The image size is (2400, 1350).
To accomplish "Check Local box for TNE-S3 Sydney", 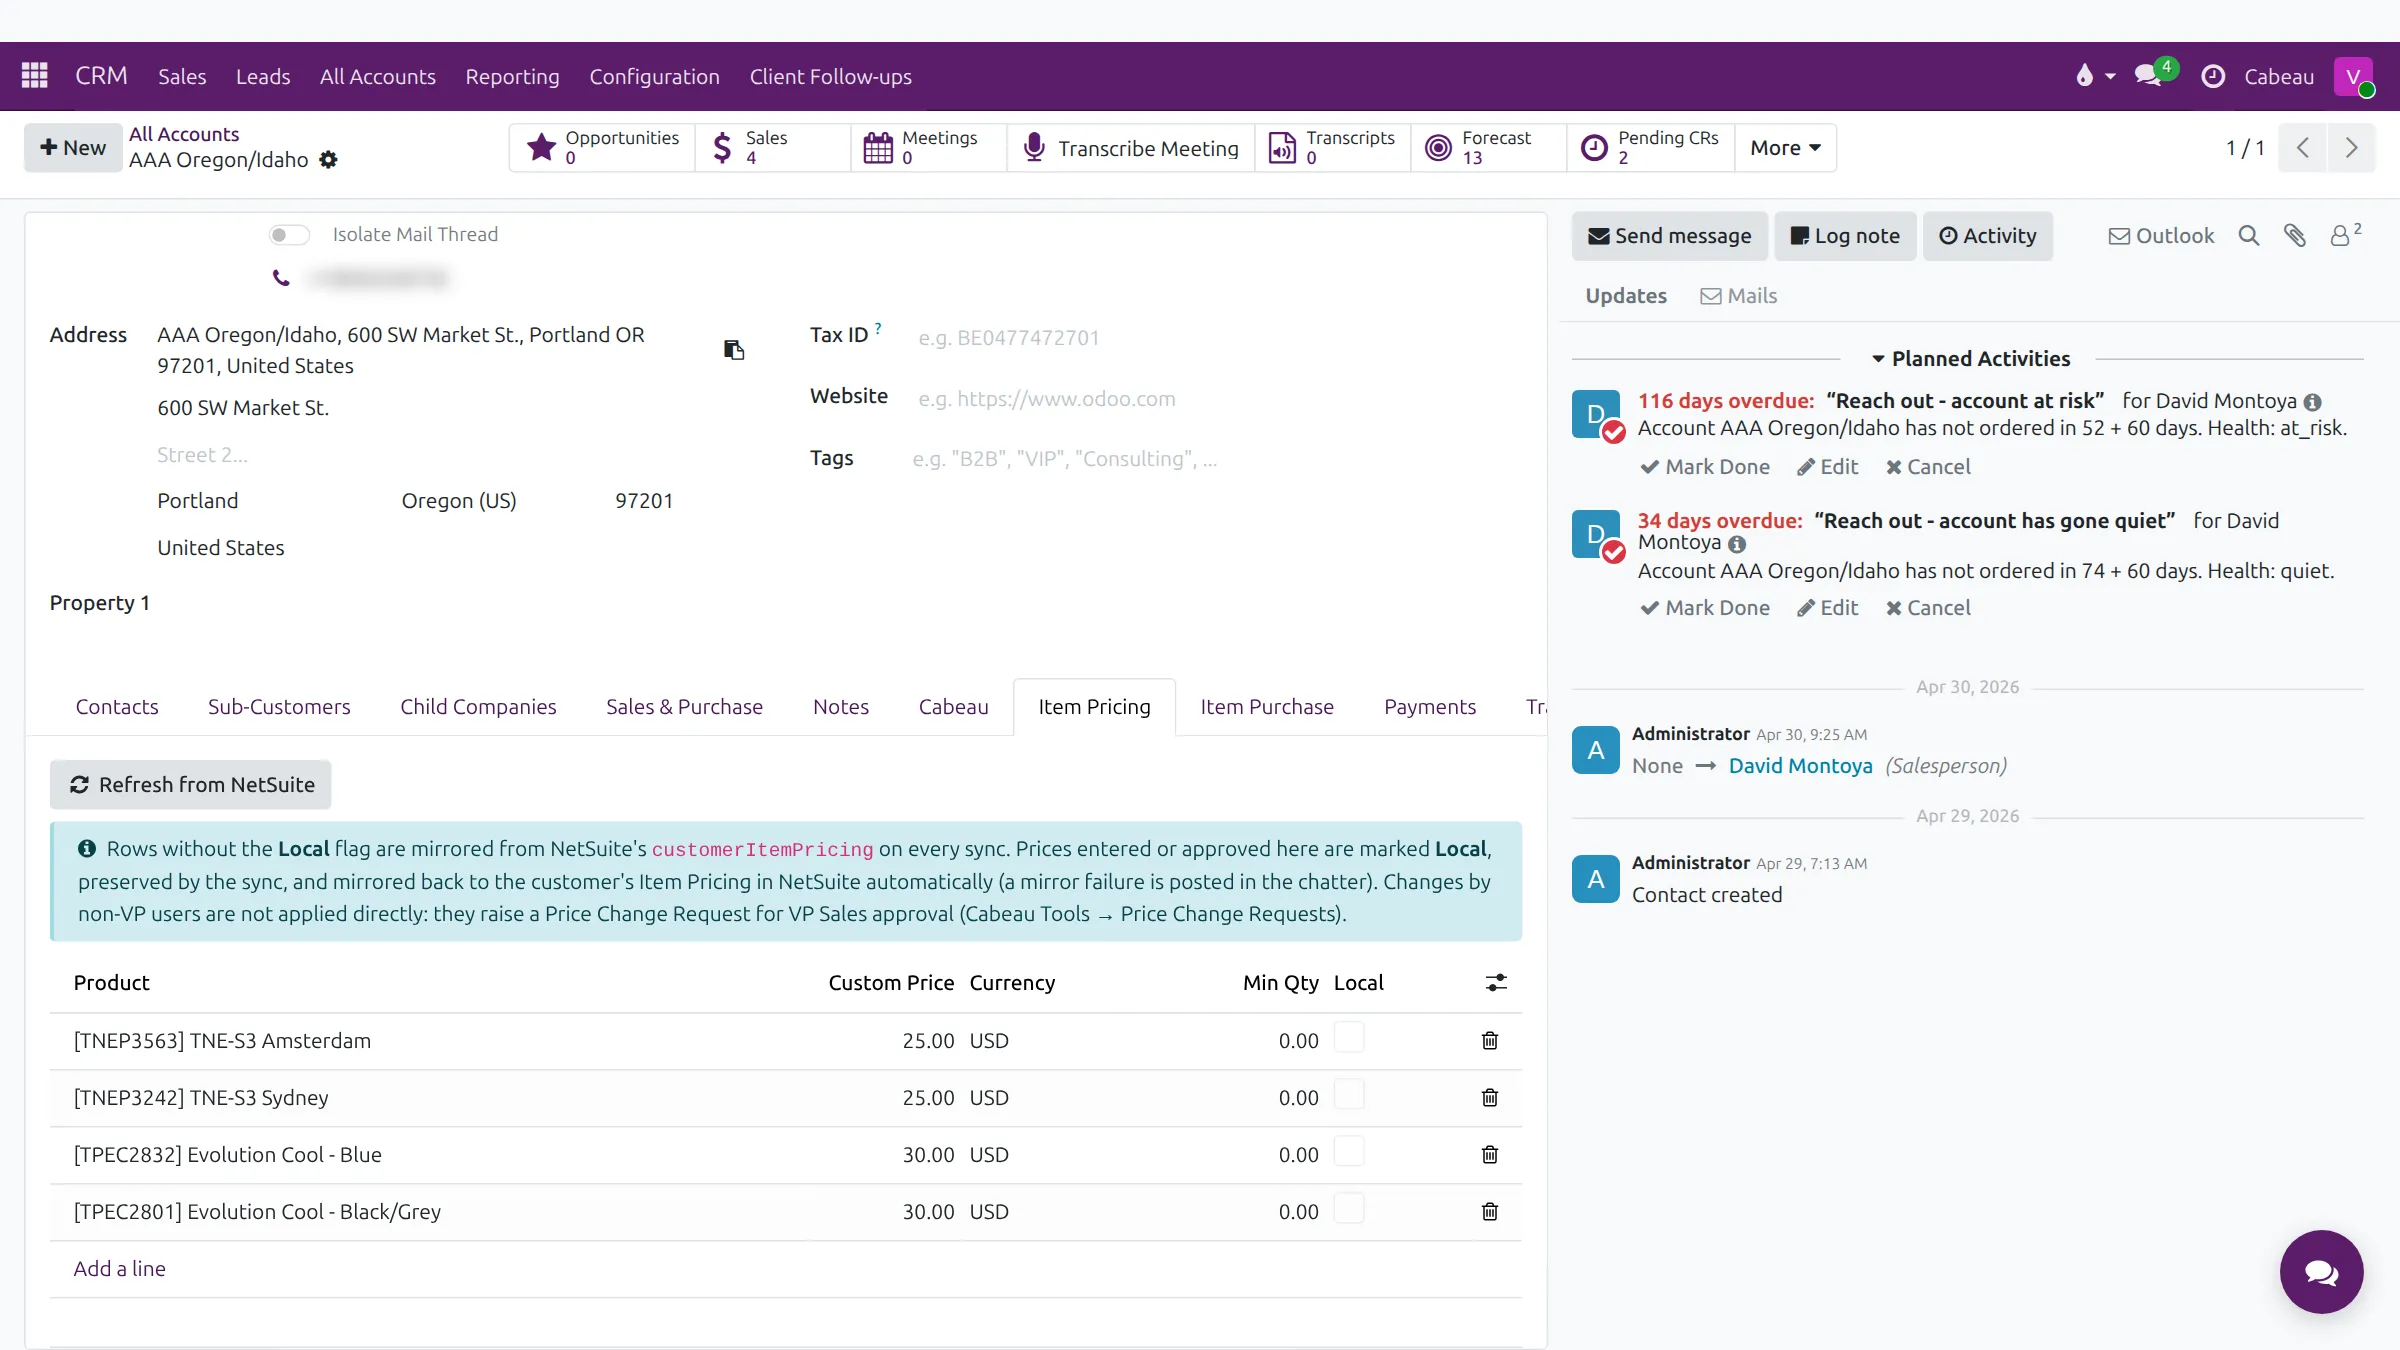I will pos(1349,1095).
